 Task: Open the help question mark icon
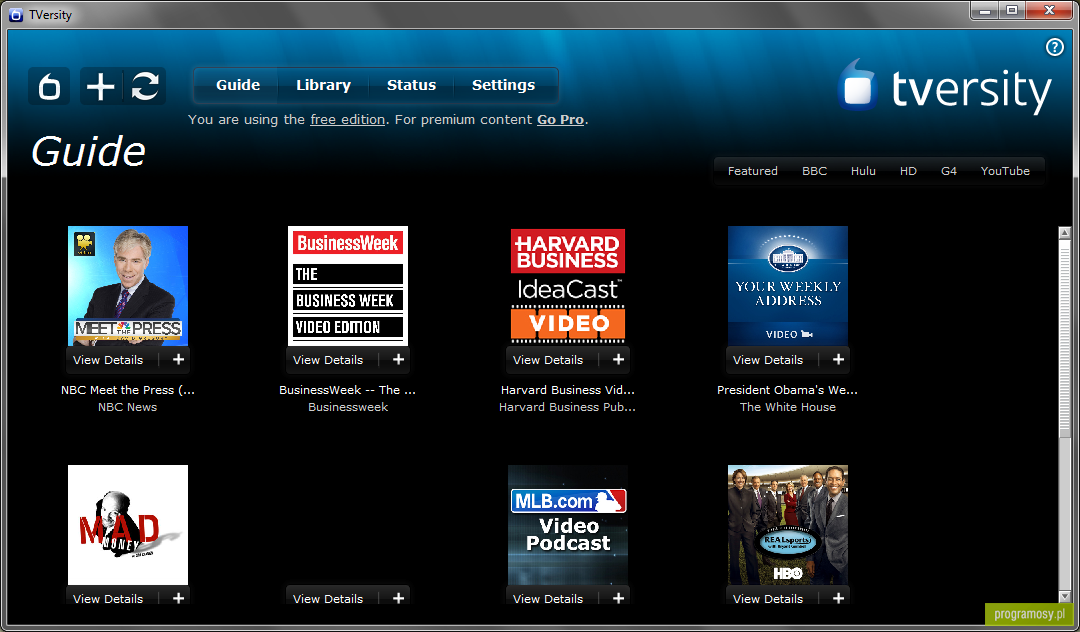(x=1055, y=47)
